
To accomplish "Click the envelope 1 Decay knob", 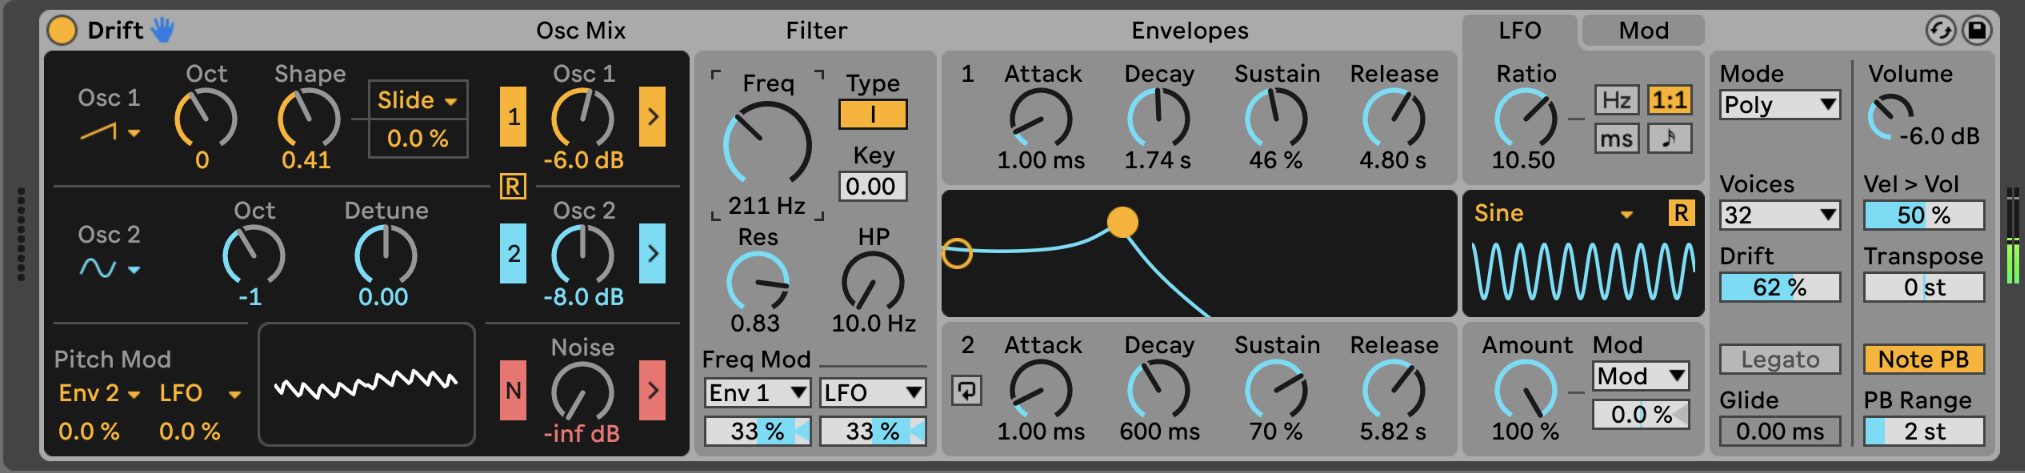I will [1158, 119].
